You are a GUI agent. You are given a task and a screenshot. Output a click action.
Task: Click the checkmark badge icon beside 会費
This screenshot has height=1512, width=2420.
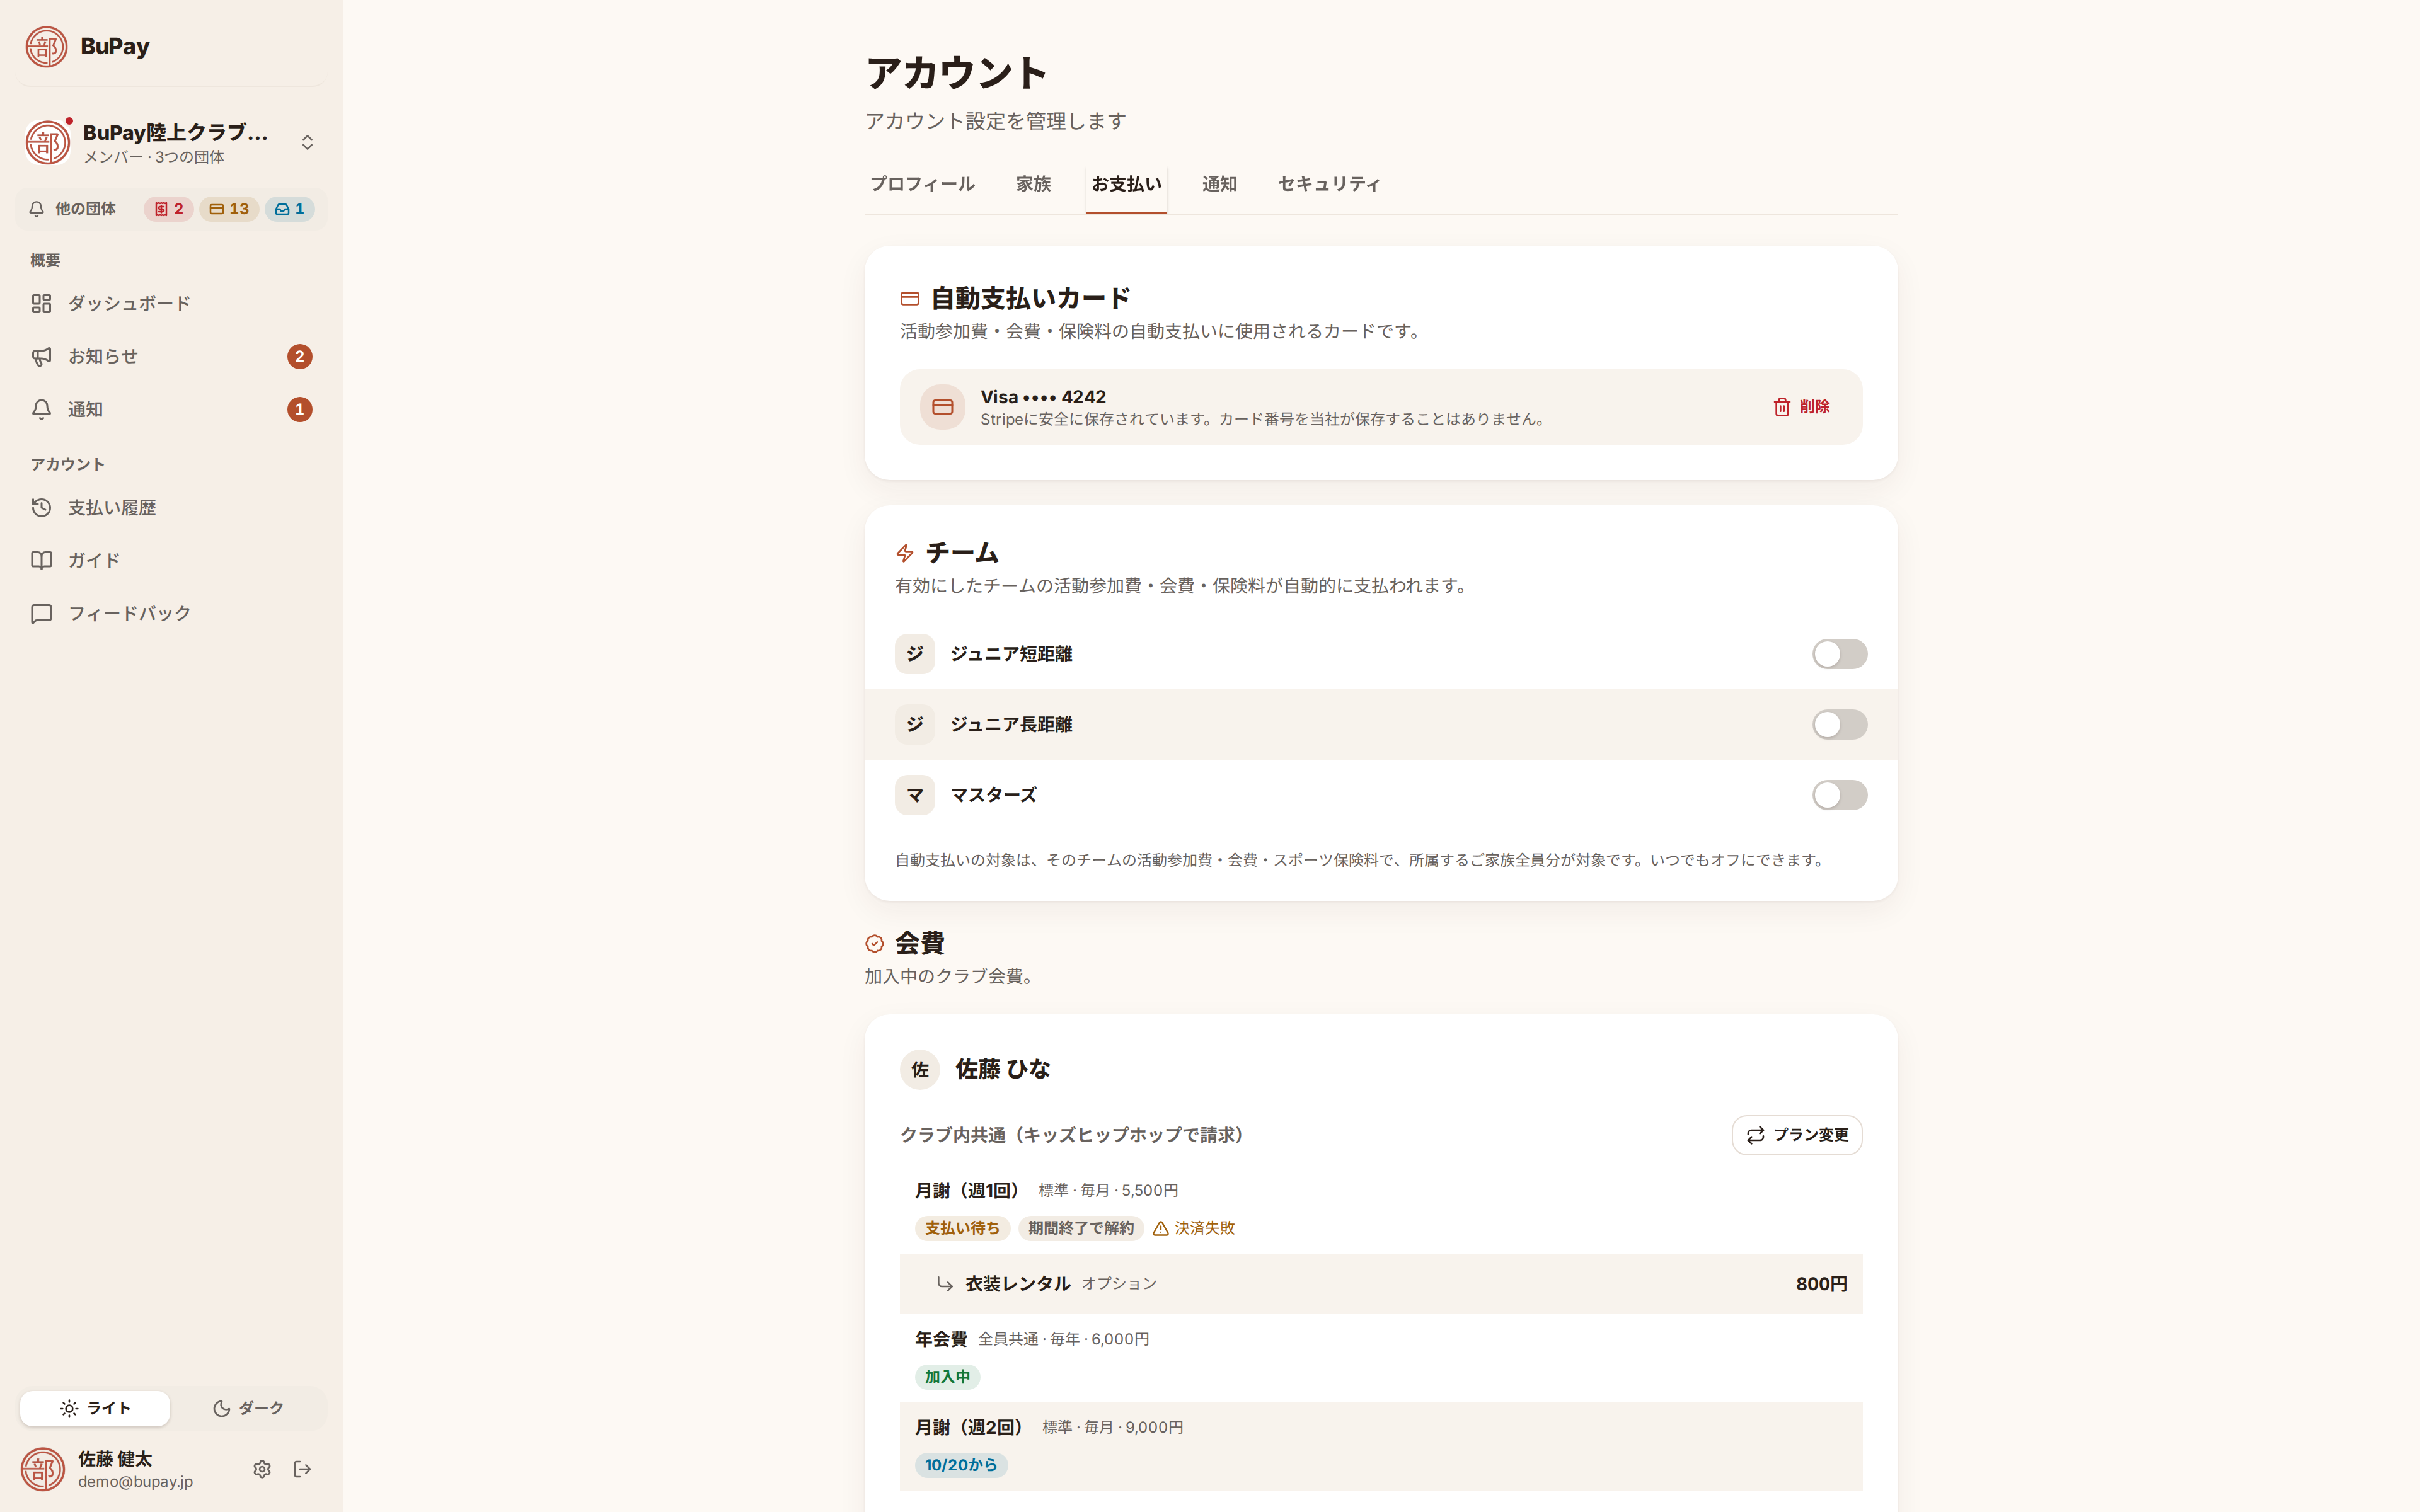point(875,943)
